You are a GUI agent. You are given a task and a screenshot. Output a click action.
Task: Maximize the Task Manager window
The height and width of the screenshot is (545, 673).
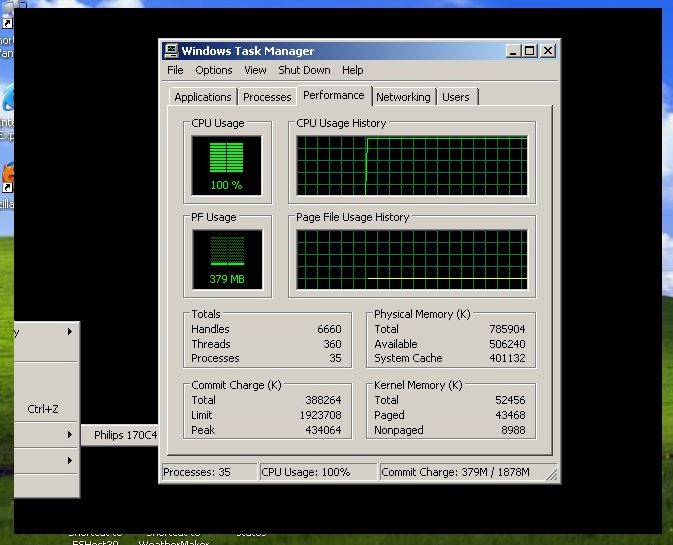tap(529, 51)
